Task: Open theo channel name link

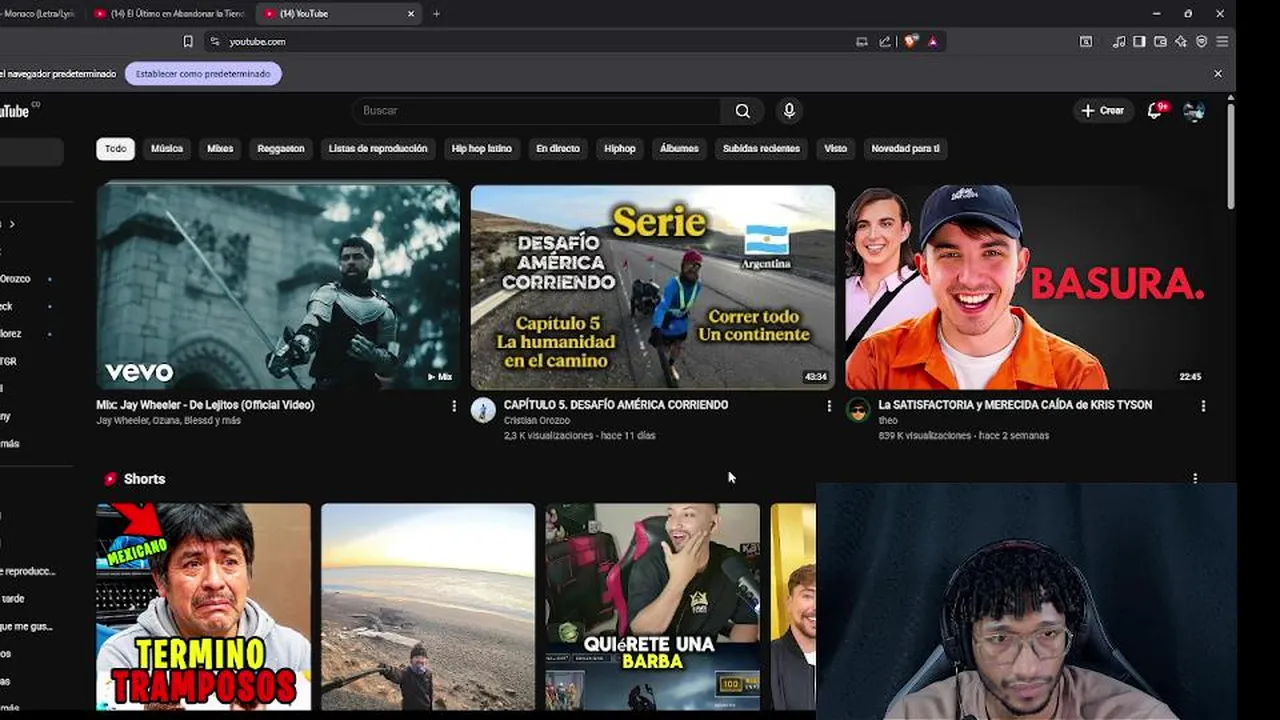Action: coord(888,421)
